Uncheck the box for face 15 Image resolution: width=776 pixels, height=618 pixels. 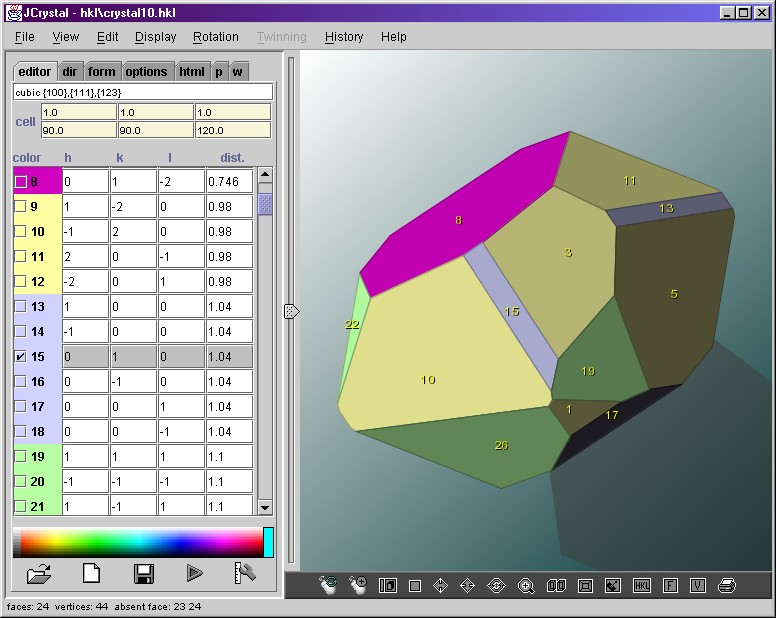click(21, 356)
